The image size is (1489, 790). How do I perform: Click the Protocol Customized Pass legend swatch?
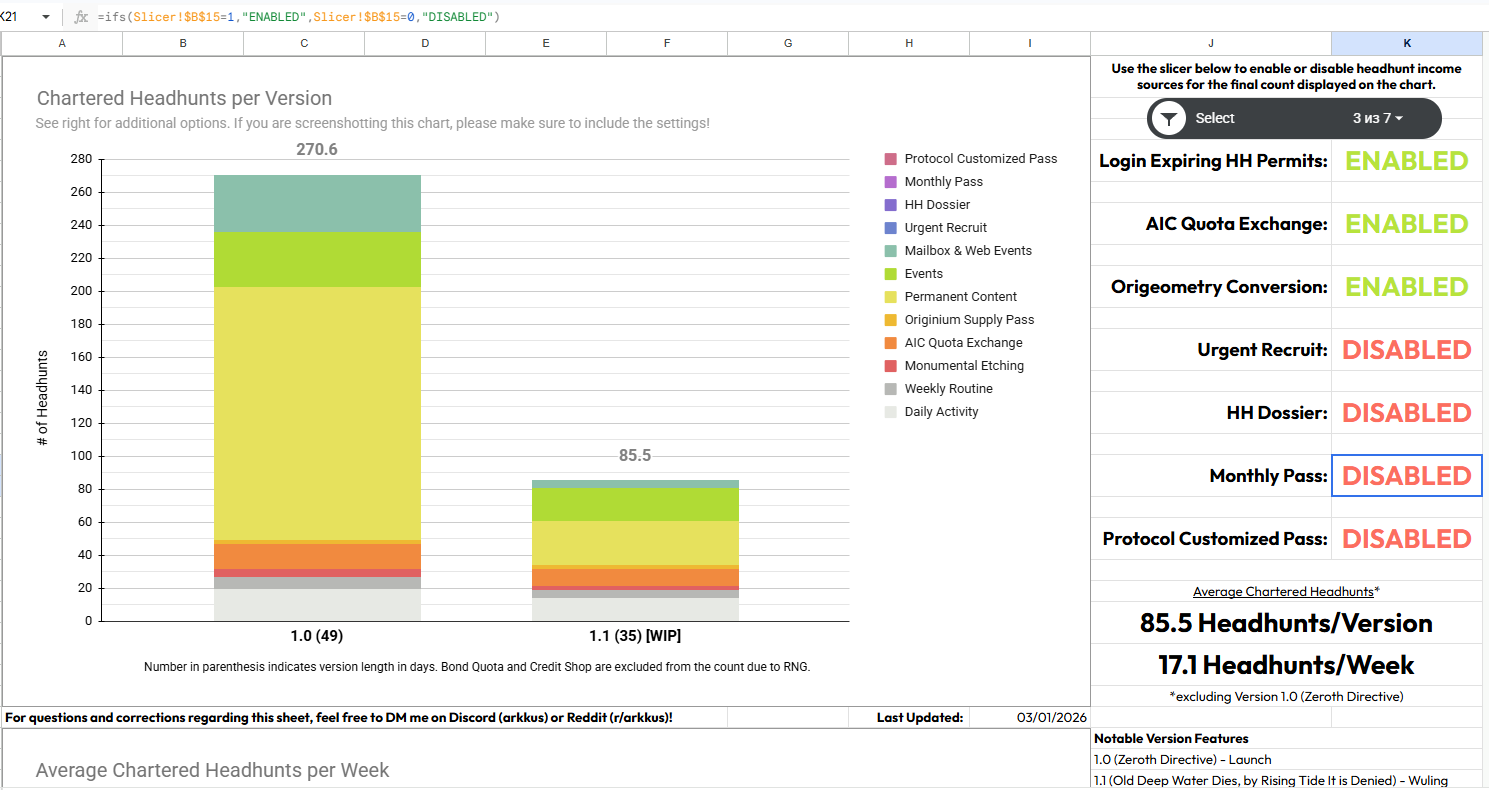tap(891, 159)
